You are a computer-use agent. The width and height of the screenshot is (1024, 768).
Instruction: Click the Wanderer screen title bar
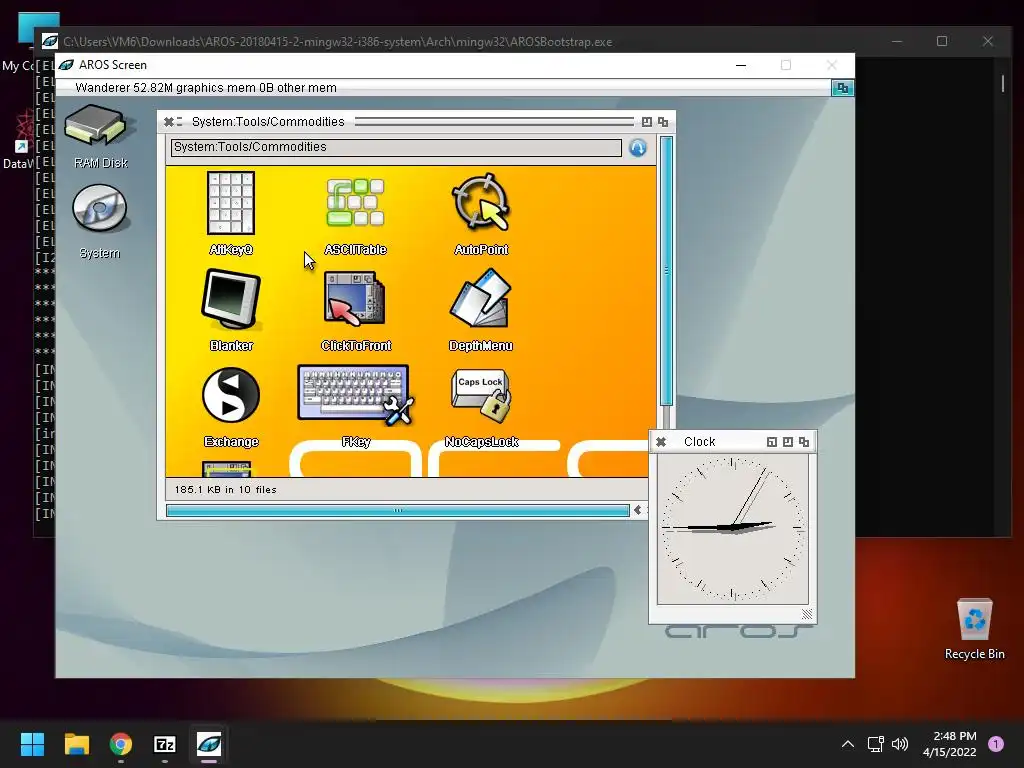point(443,88)
